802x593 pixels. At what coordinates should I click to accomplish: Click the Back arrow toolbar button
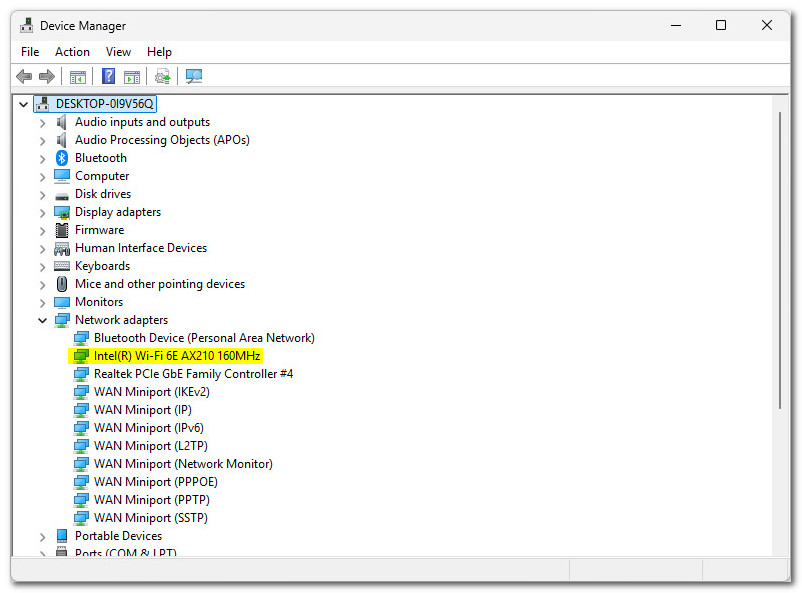click(24, 77)
